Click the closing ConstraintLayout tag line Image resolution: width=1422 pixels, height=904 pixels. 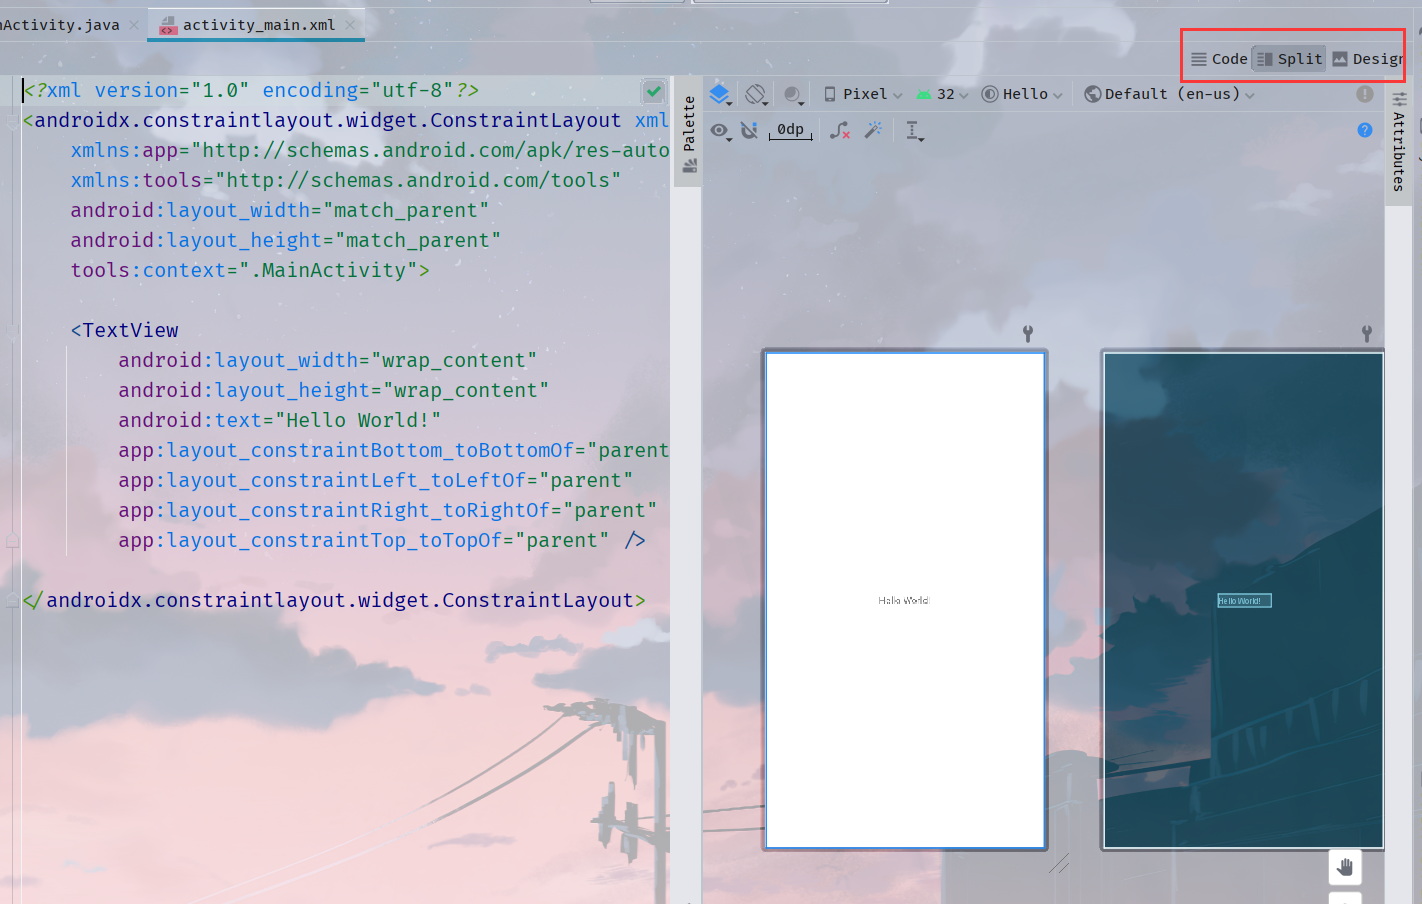point(334,600)
